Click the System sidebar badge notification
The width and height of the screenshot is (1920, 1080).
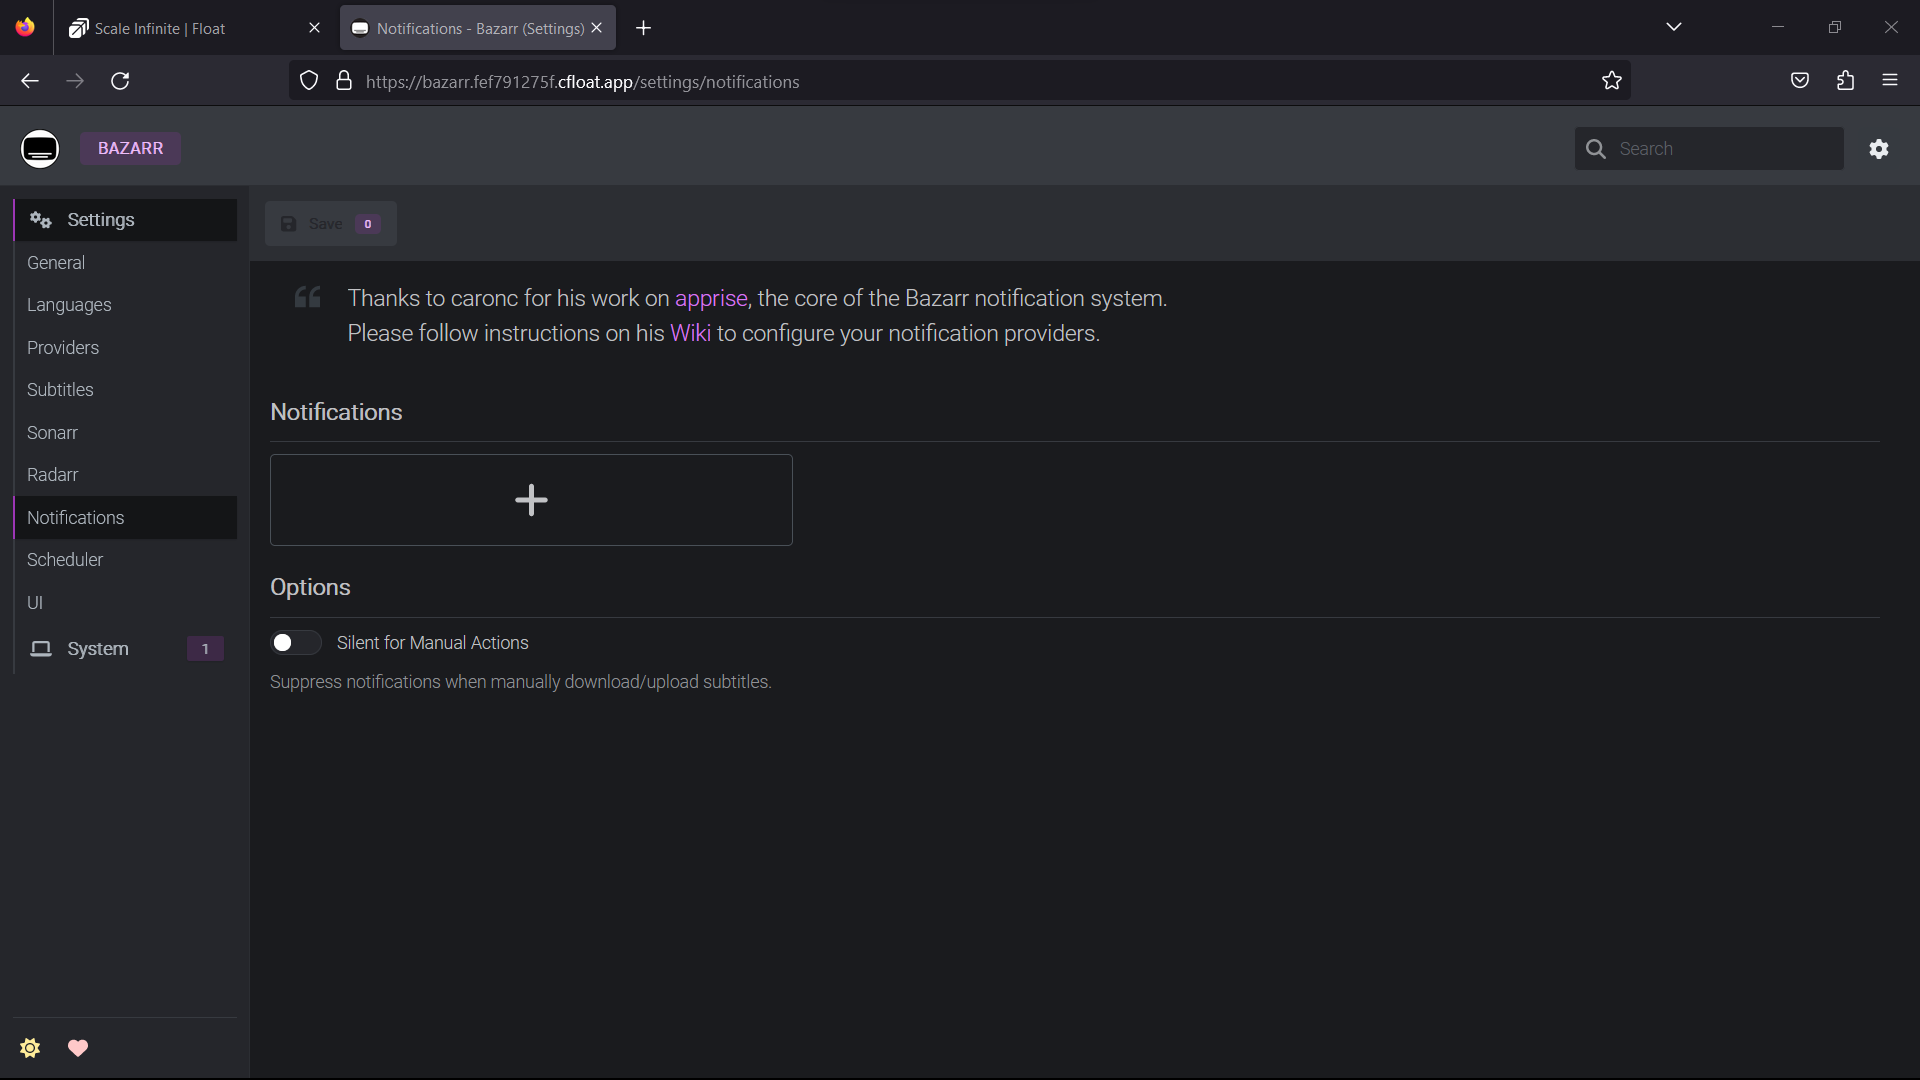click(204, 649)
